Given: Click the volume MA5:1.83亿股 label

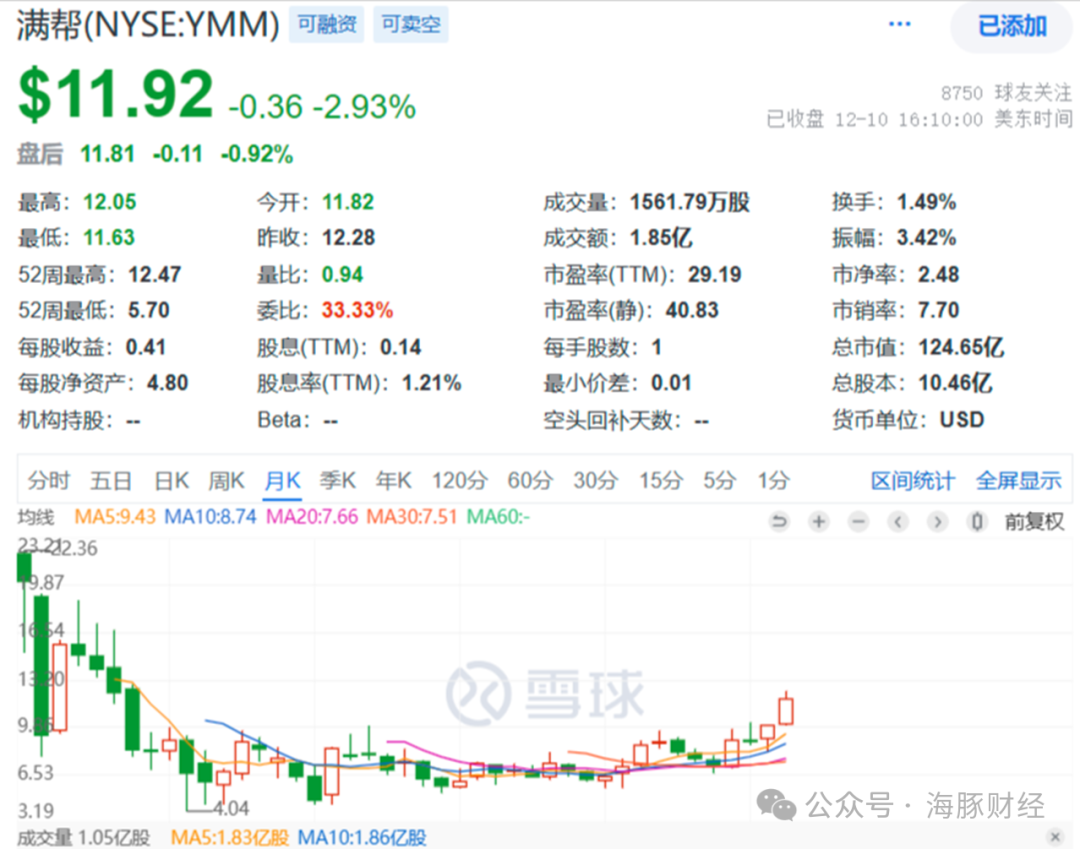Looking at the screenshot, I should [x=230, y=837].
